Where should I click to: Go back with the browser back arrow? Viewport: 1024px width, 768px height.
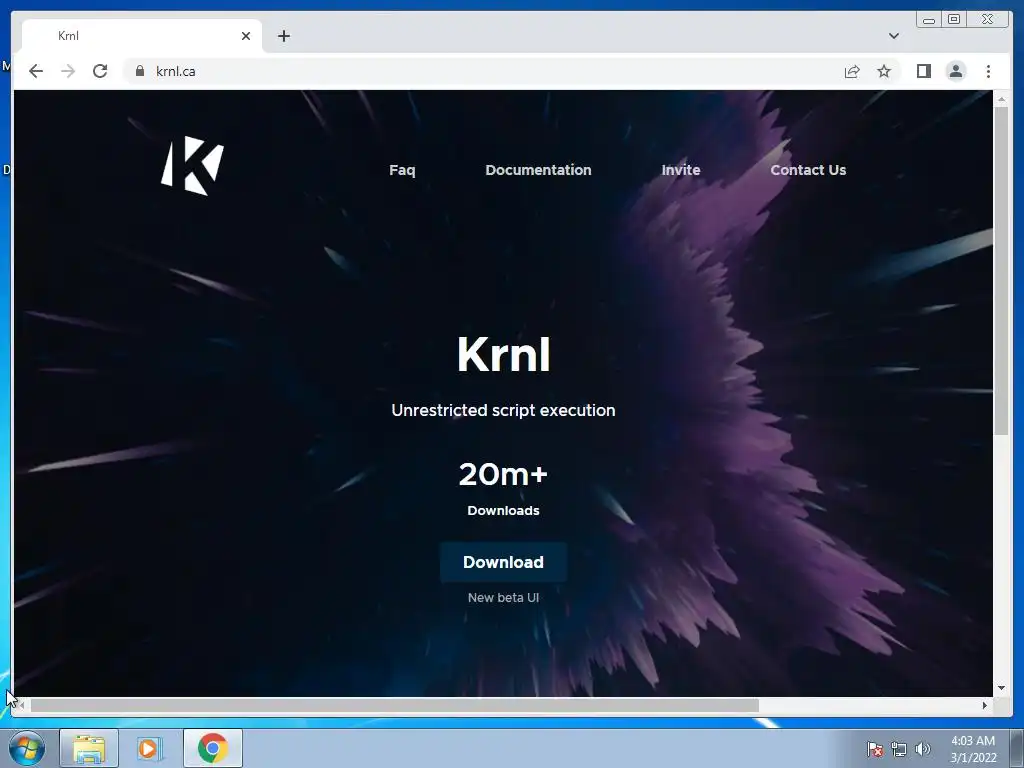pyautogui.click(x=36, y=71)
